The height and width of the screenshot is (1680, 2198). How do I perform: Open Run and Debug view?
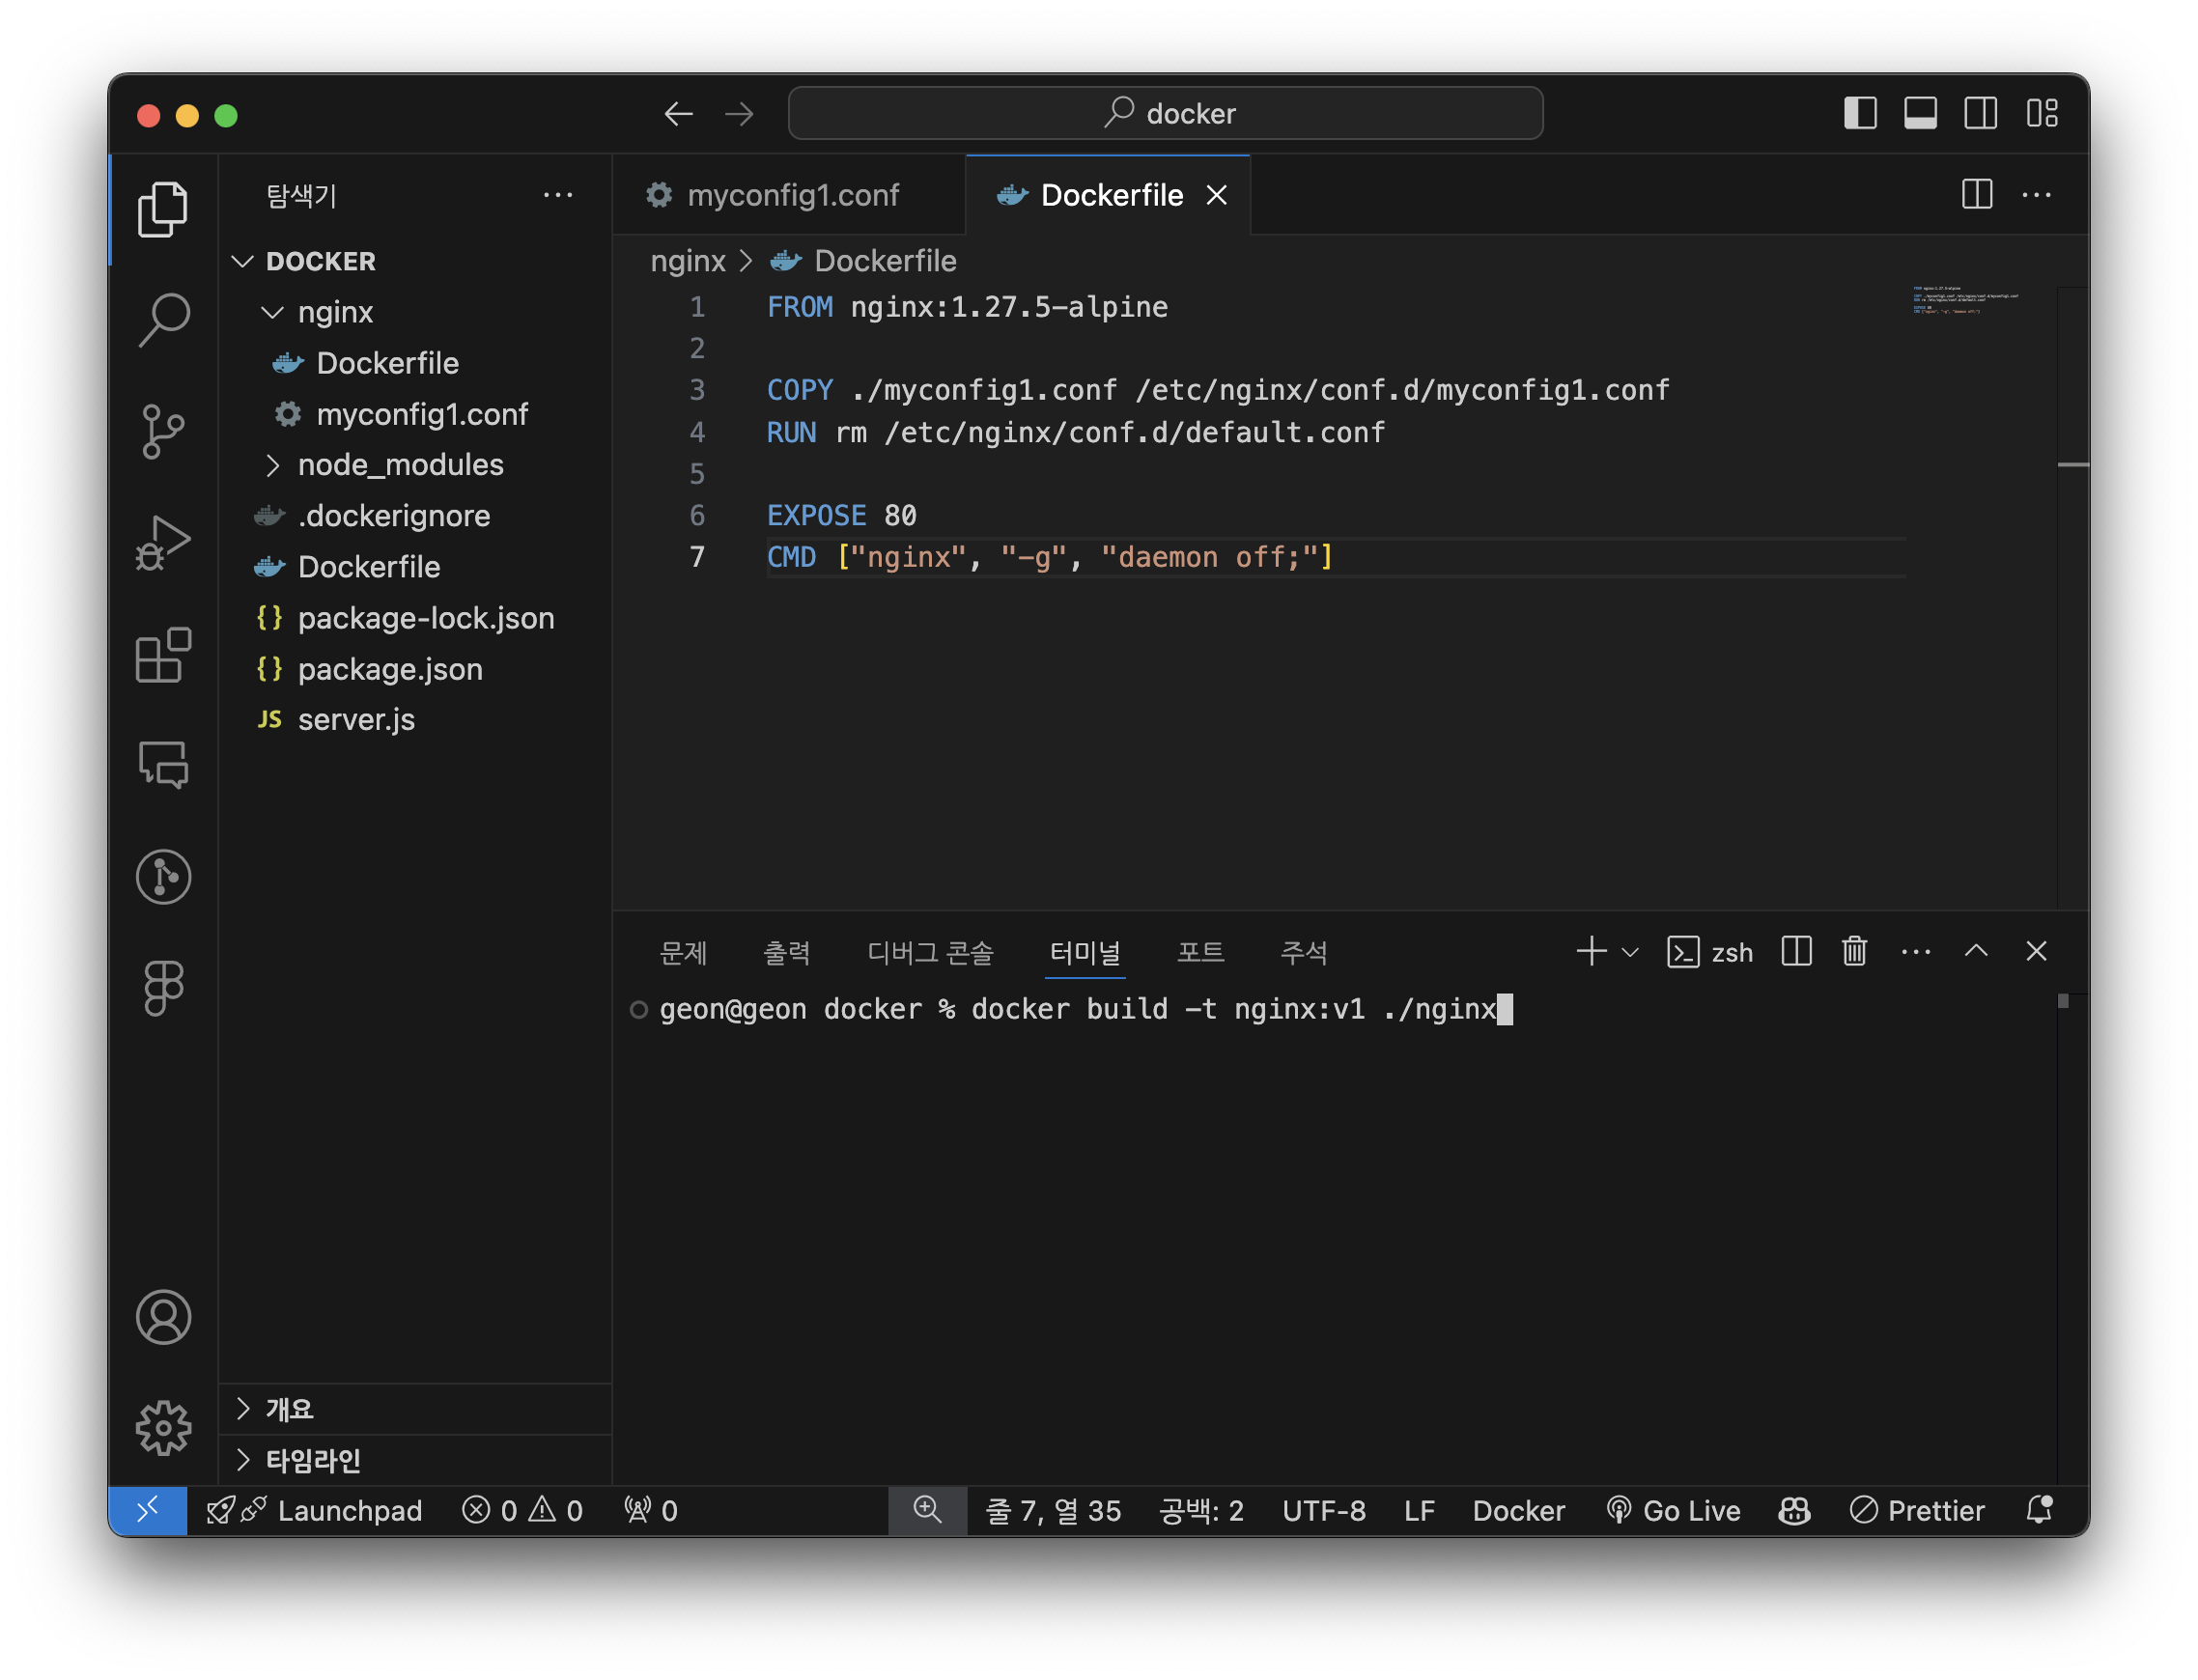click(x=163, y=542)
